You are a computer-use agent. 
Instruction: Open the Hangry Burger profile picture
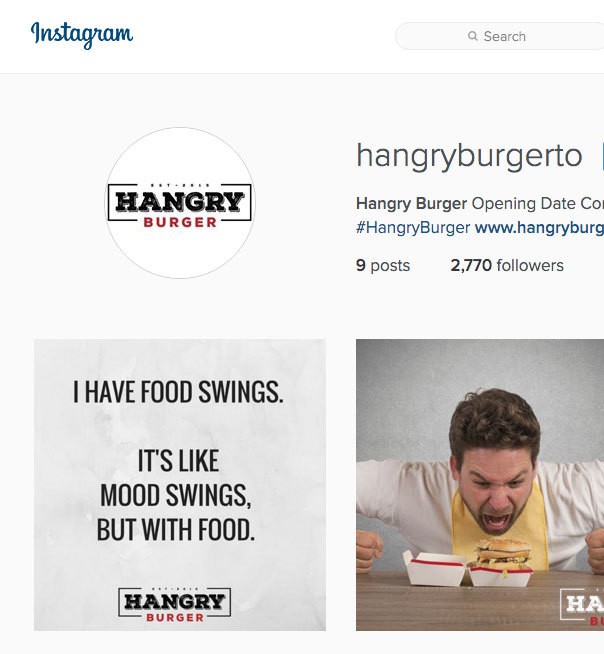tap(180, 203)
